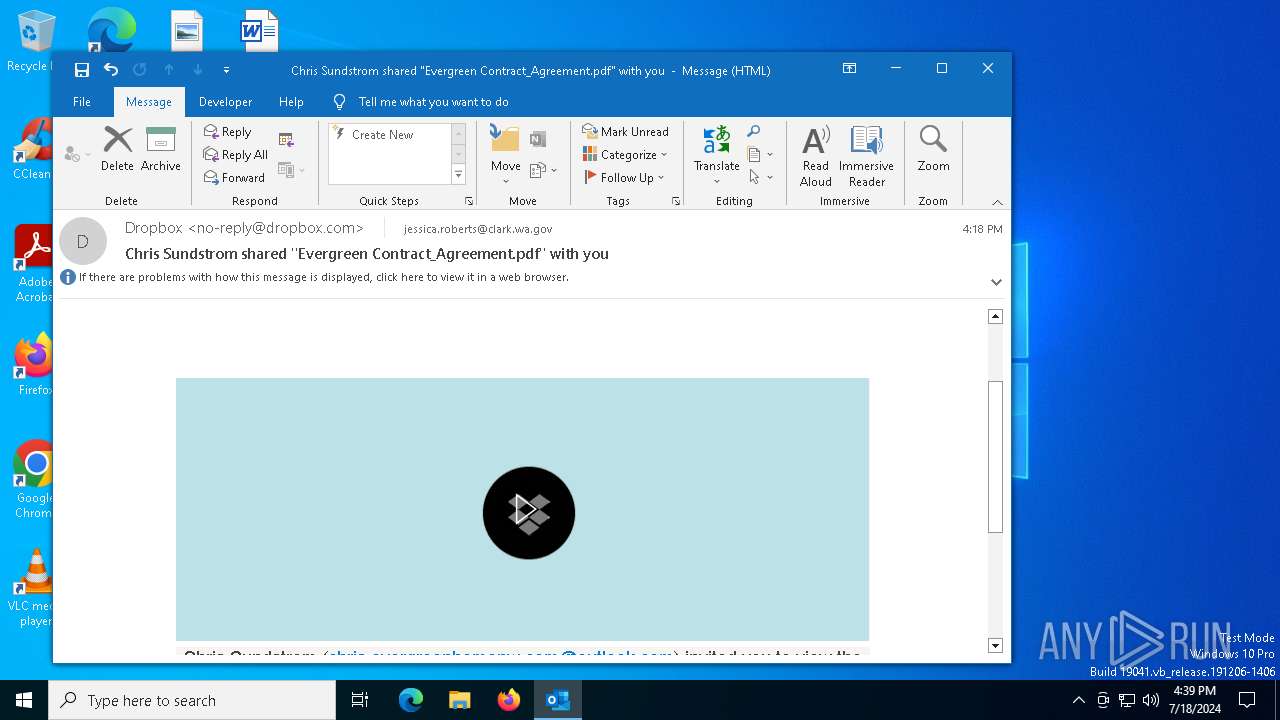Expand the message header chevron

pyautogui.click(x=996, y=282)
